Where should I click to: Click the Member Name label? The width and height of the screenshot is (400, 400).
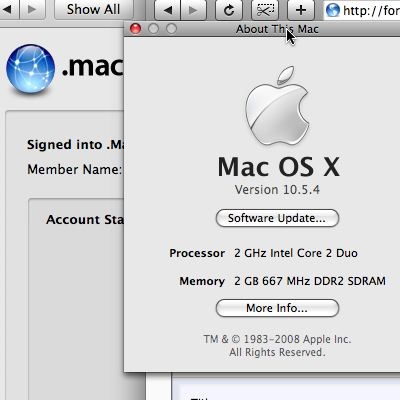[x=74, y=169]
